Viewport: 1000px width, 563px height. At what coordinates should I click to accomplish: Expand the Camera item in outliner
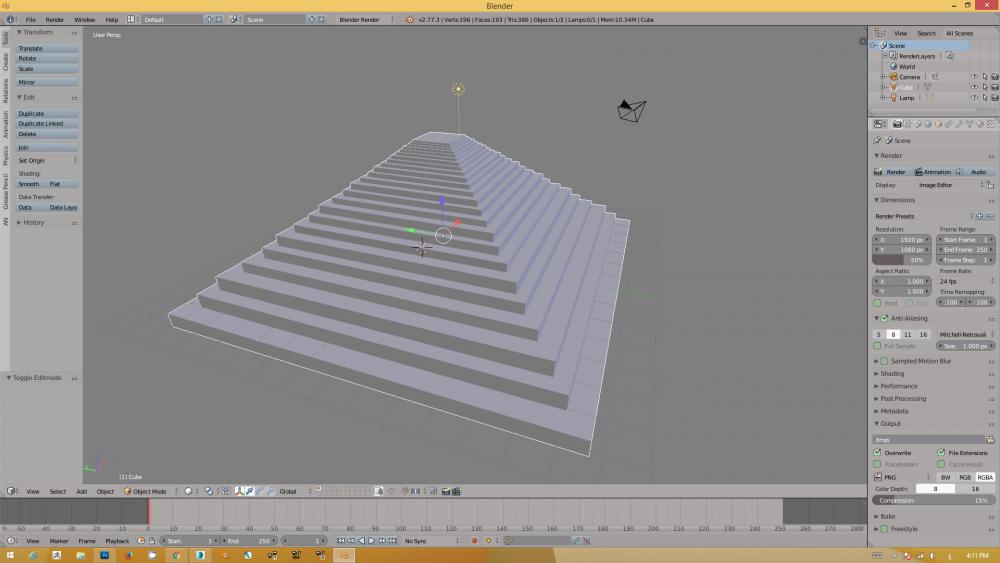tap(883, 77)
